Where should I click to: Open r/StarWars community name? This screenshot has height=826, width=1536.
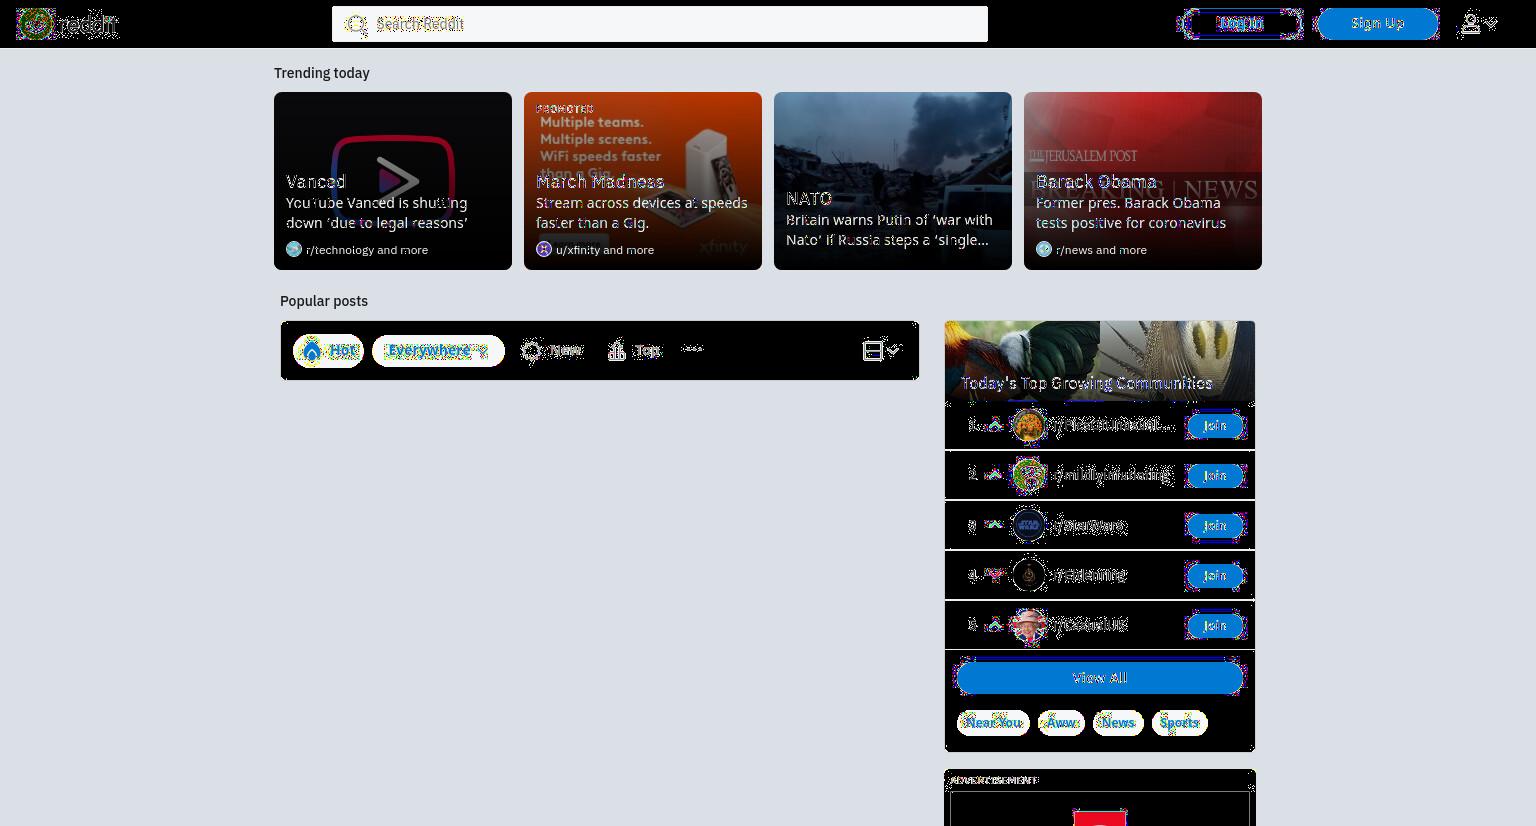(x=1089, y=526)
